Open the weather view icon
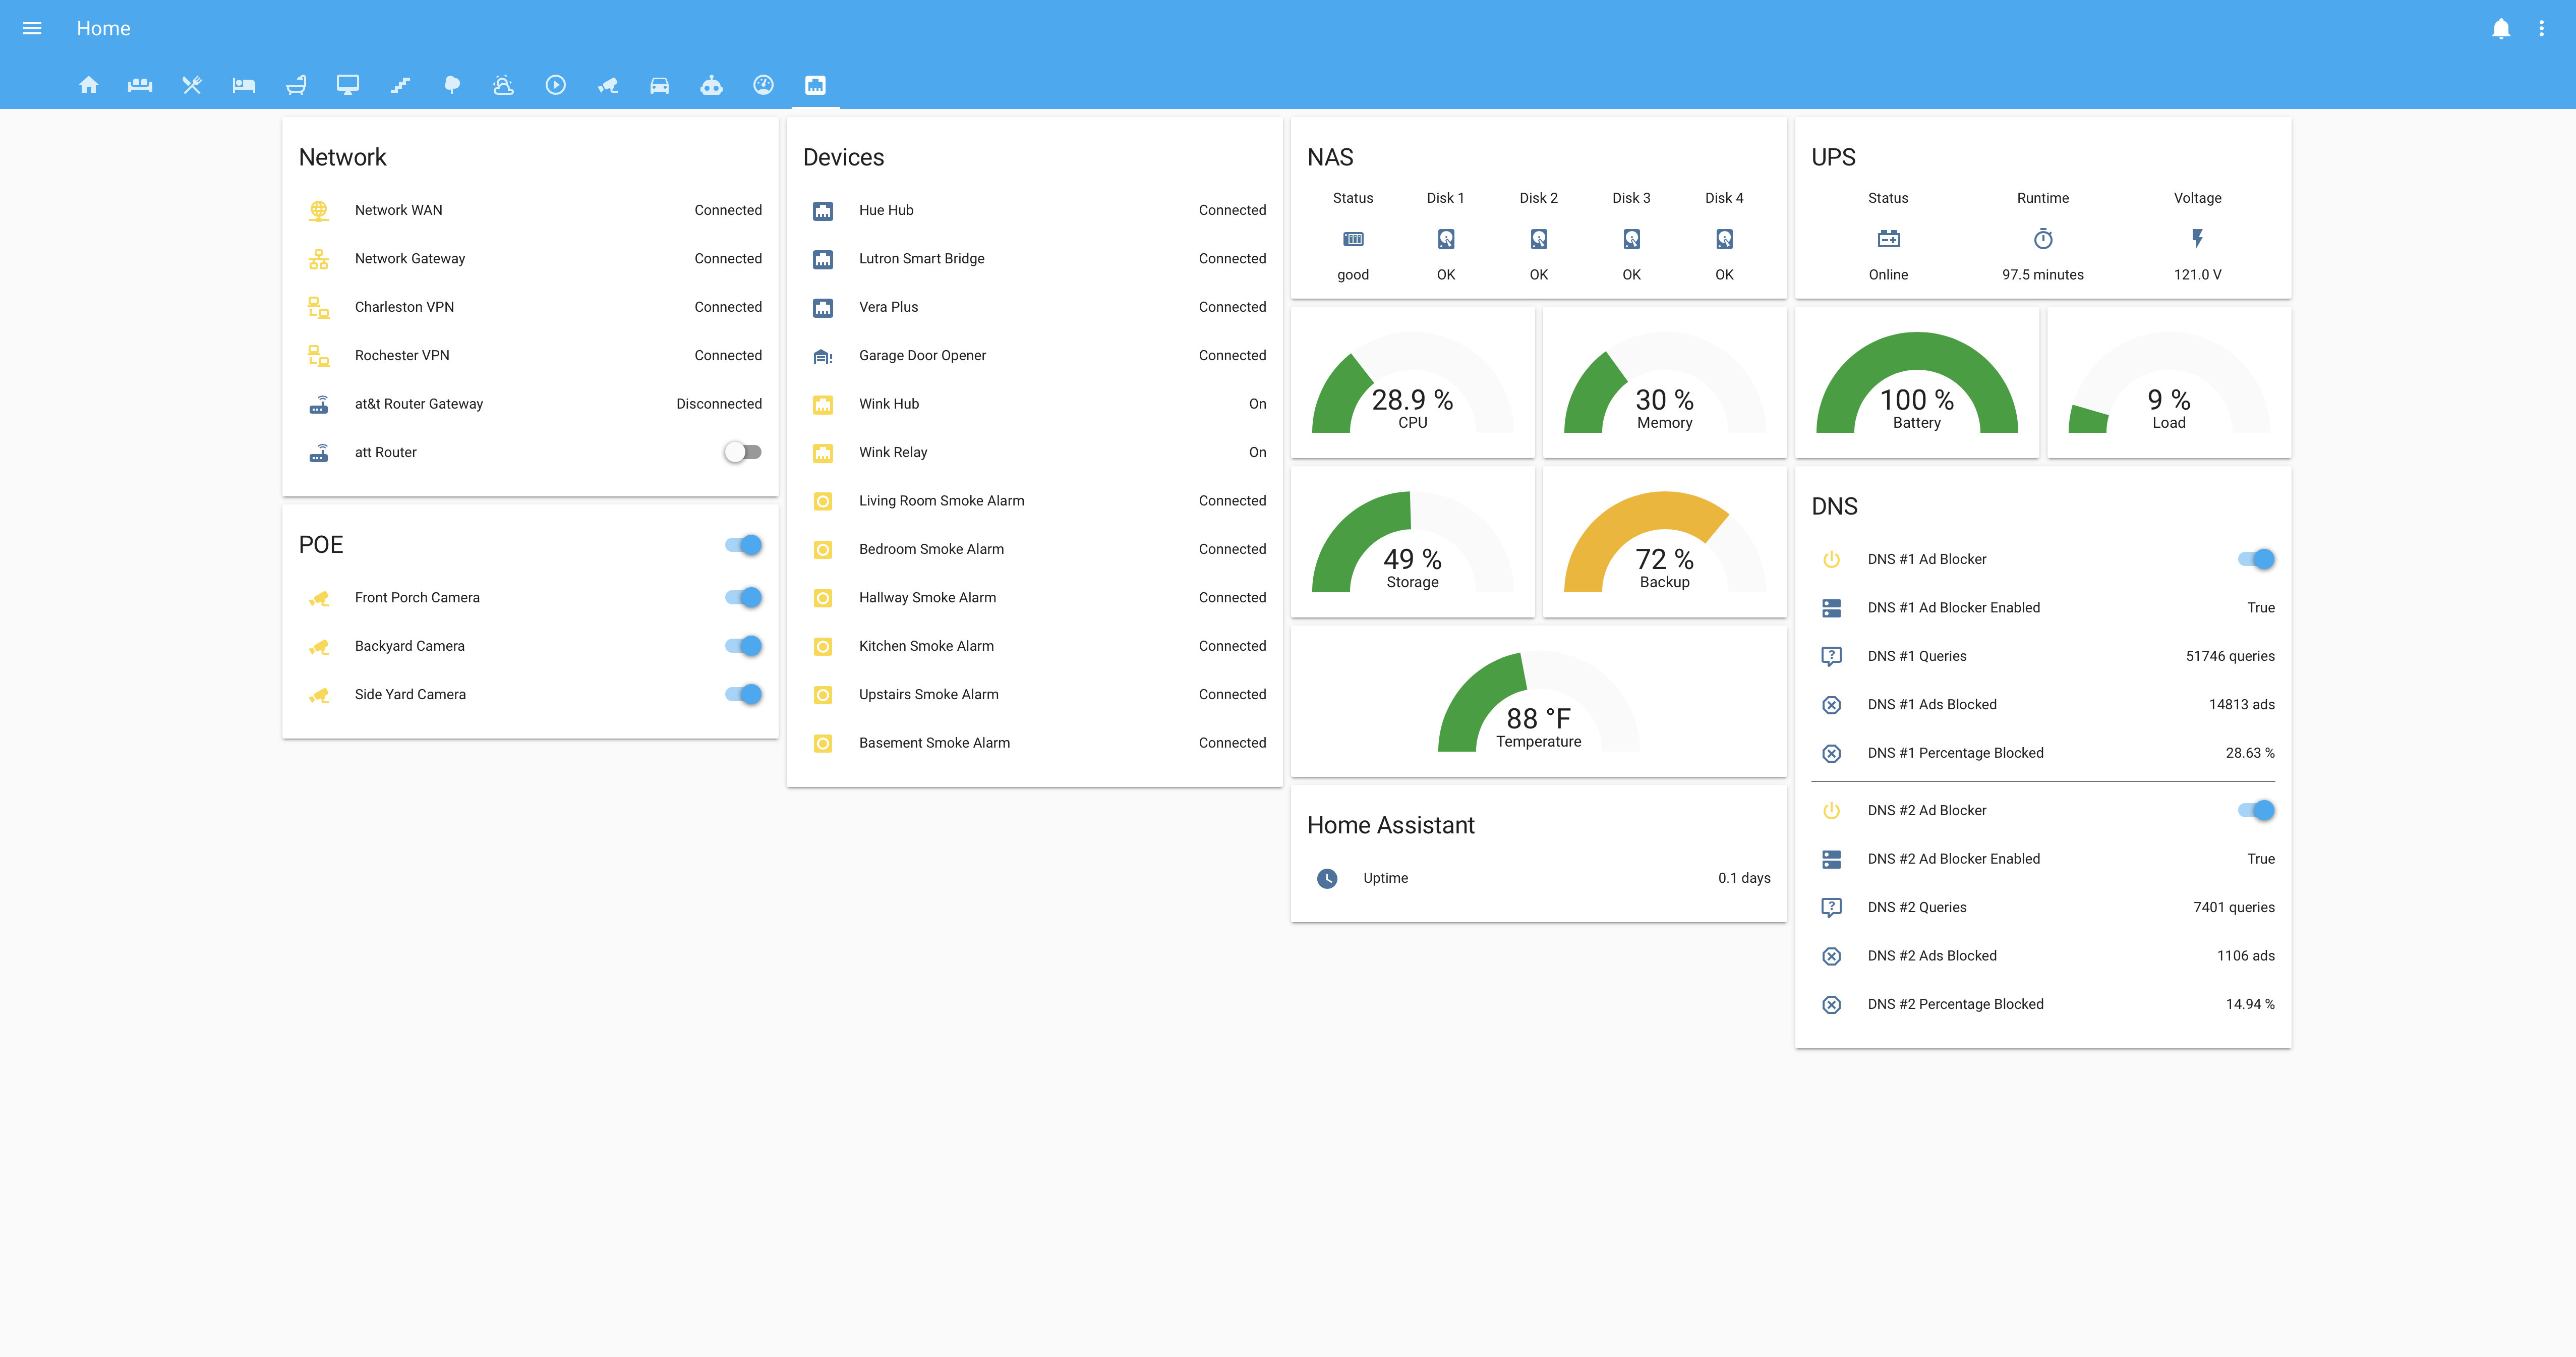 (503, 85)
